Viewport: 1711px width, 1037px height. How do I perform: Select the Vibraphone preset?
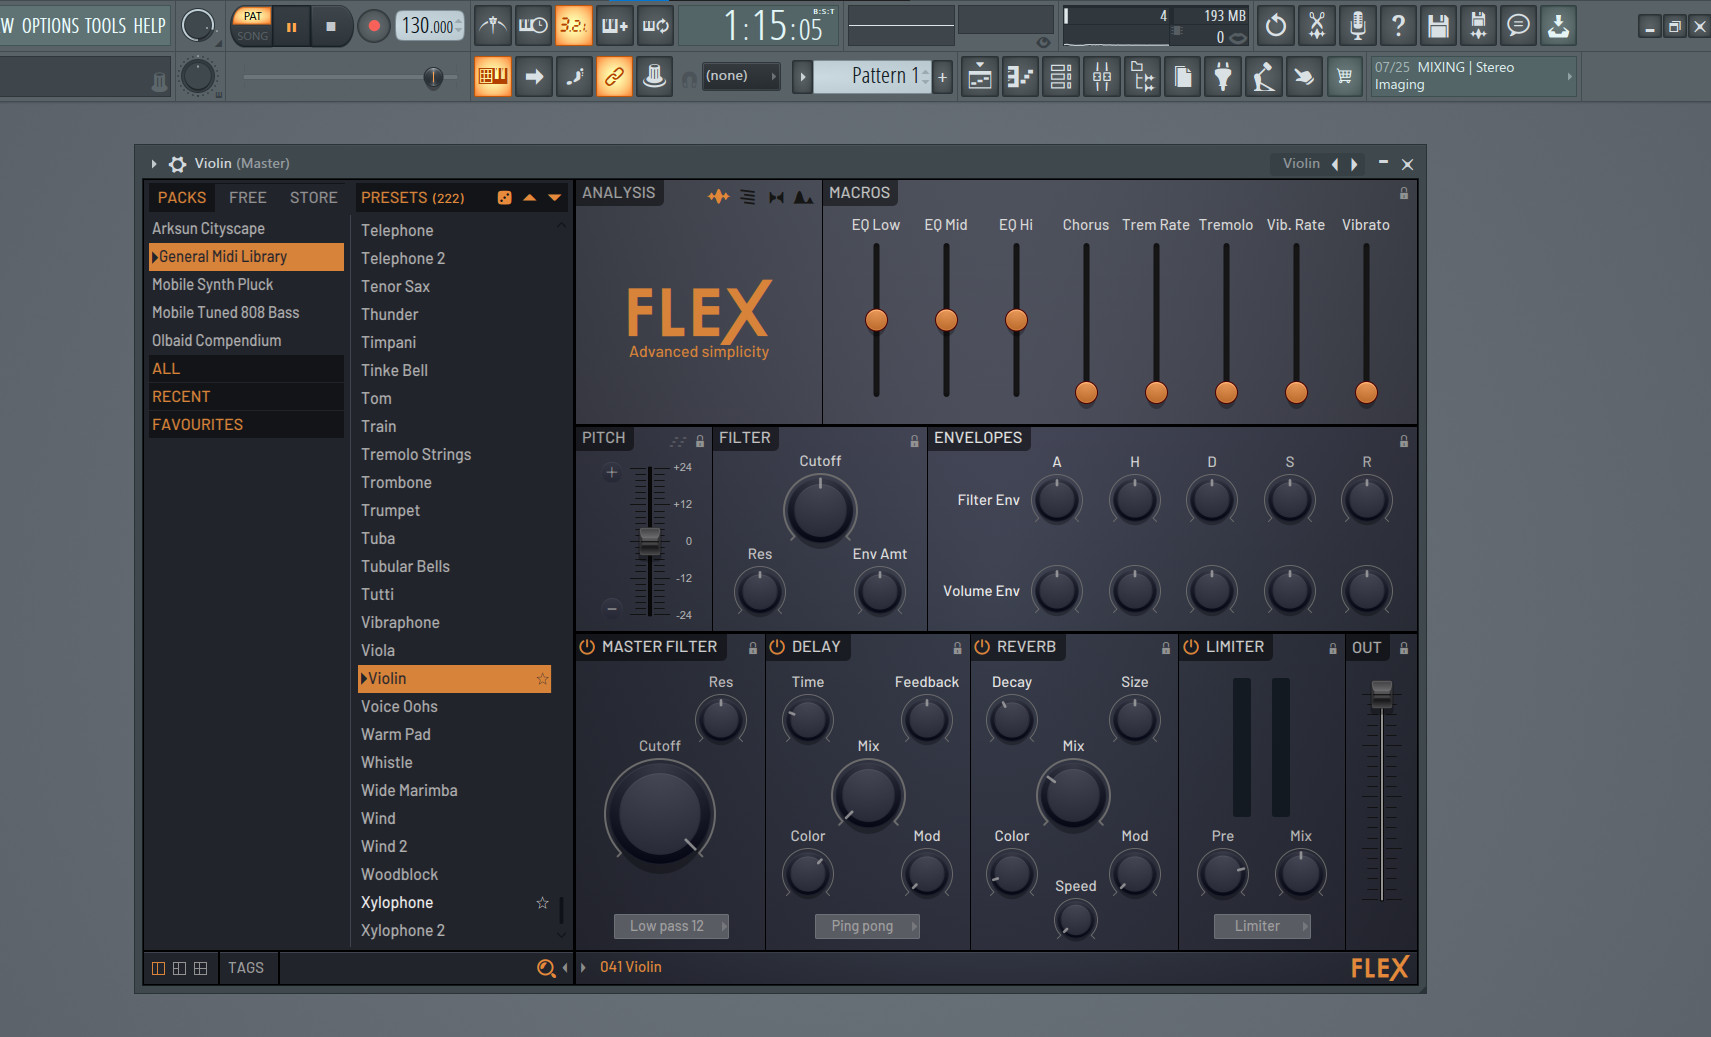click(454, 623)
